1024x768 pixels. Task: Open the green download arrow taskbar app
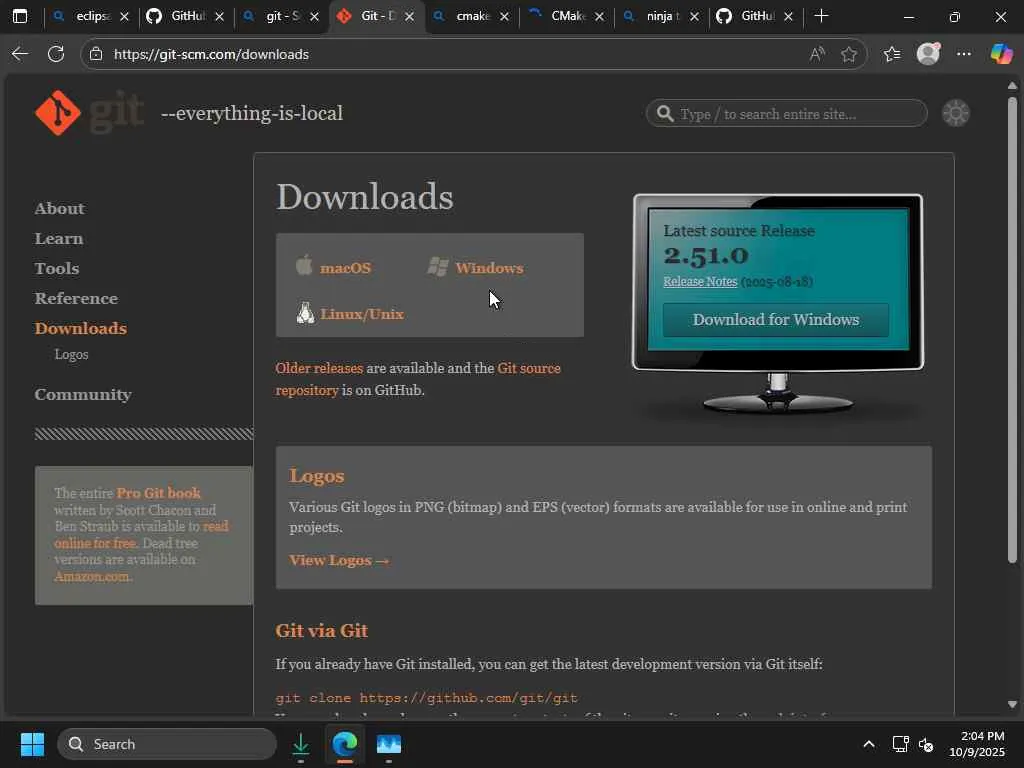(300, 744)
